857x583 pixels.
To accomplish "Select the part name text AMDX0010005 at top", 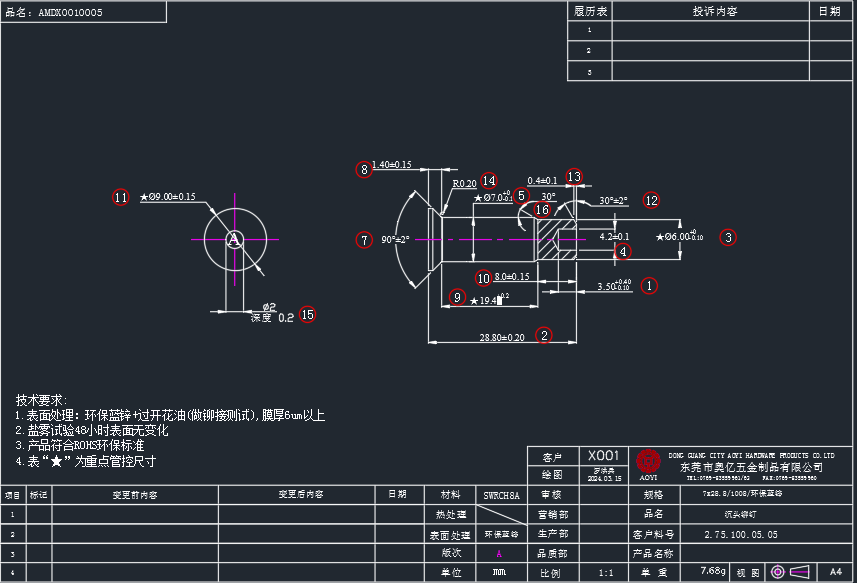I will coord(70,13).
